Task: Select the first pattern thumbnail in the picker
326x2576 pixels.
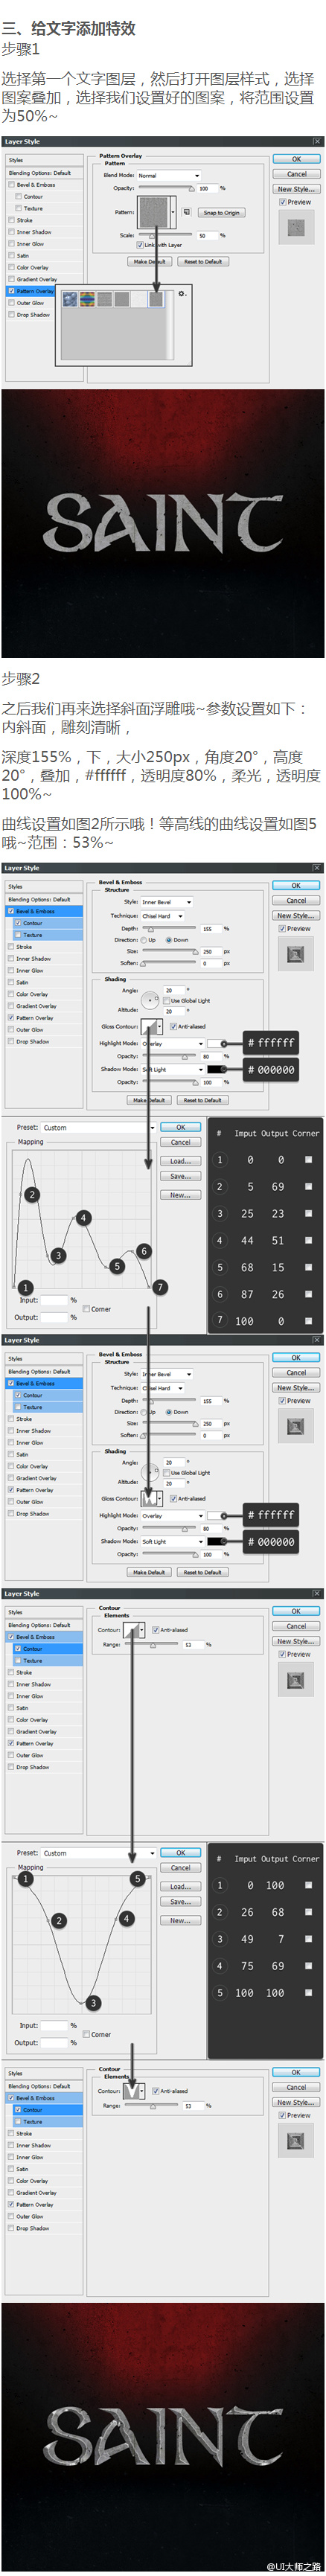Action: click(70, 299)
